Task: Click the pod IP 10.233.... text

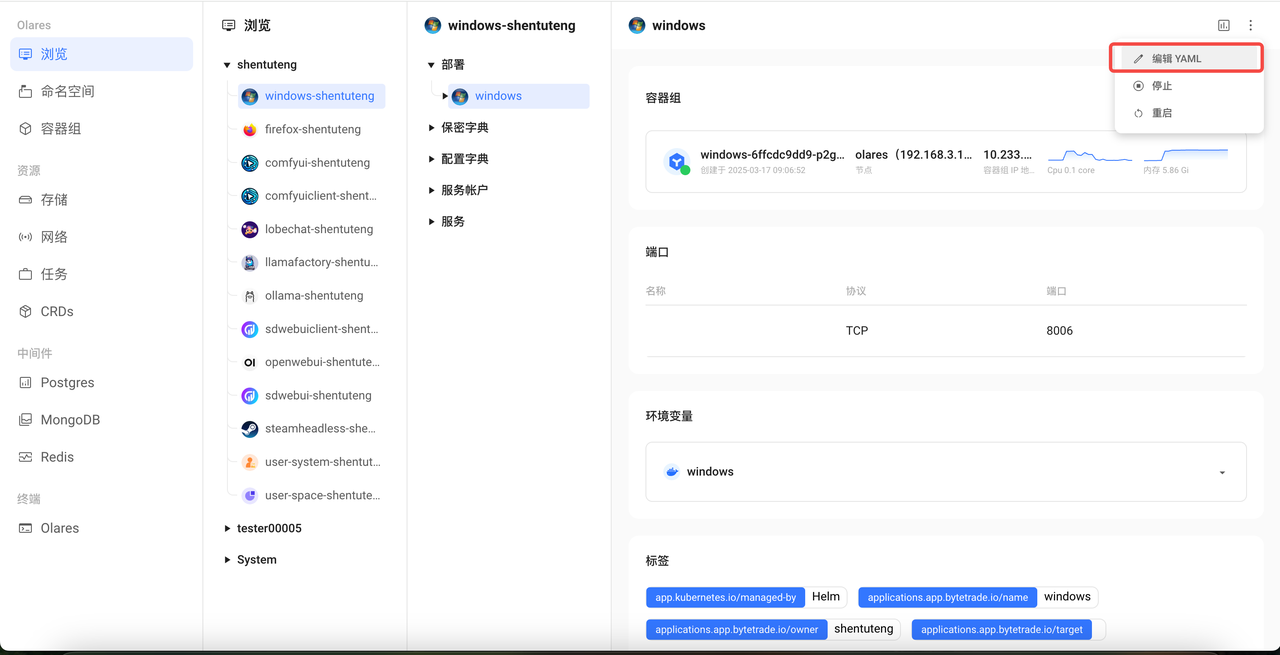Action: click(x=1008, y=155)
